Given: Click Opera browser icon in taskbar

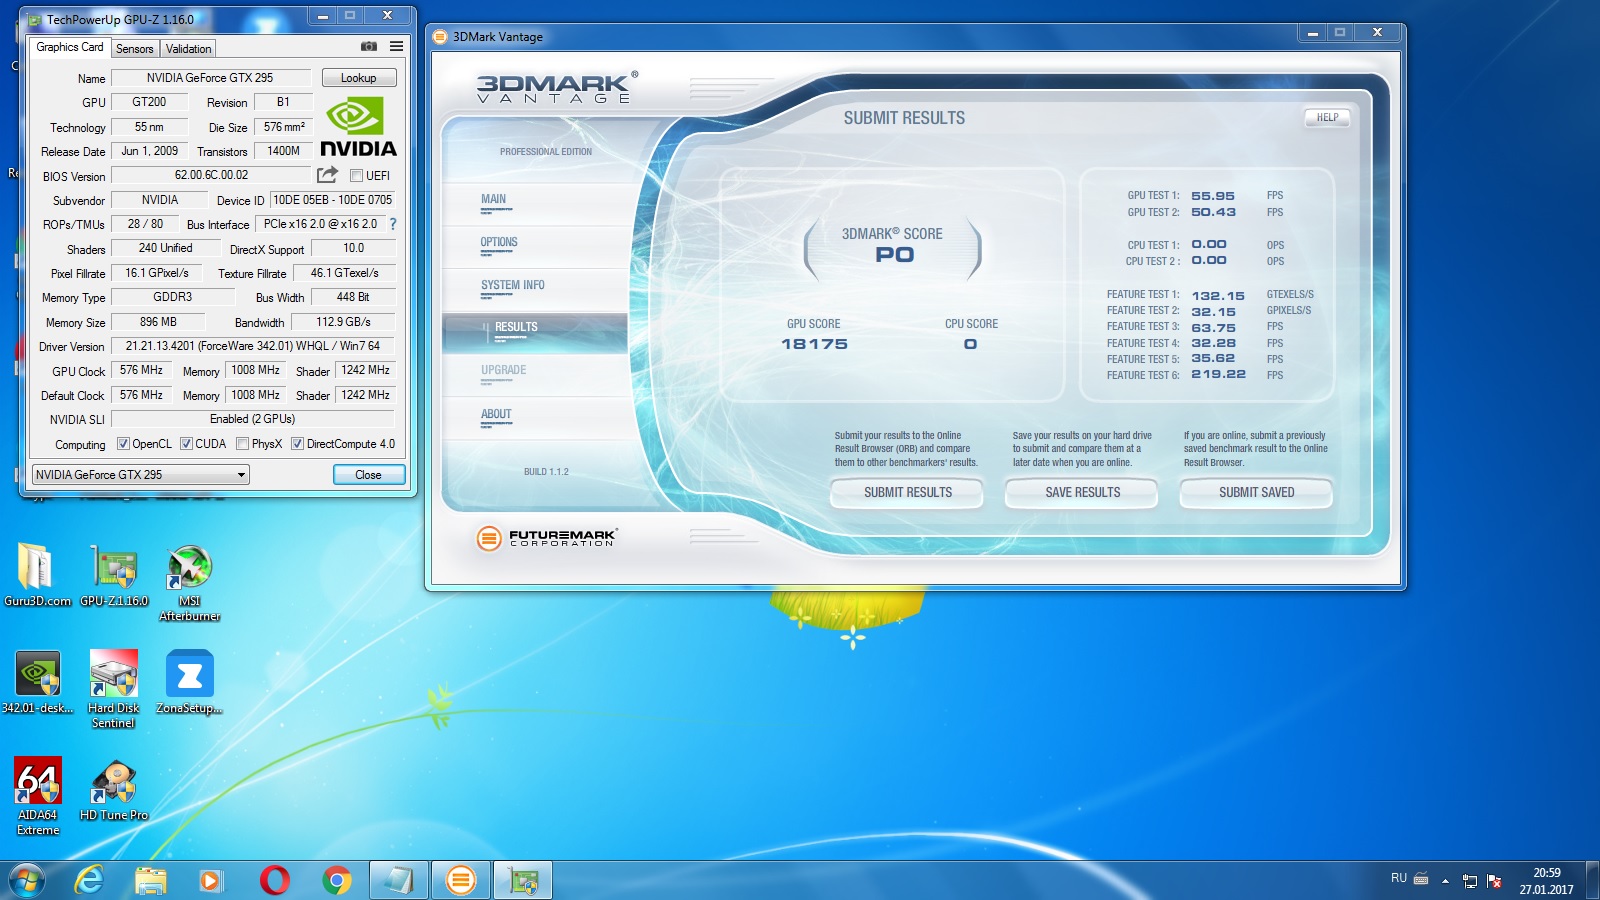Looking at the screenshot, I should click(x=274, y=880).
